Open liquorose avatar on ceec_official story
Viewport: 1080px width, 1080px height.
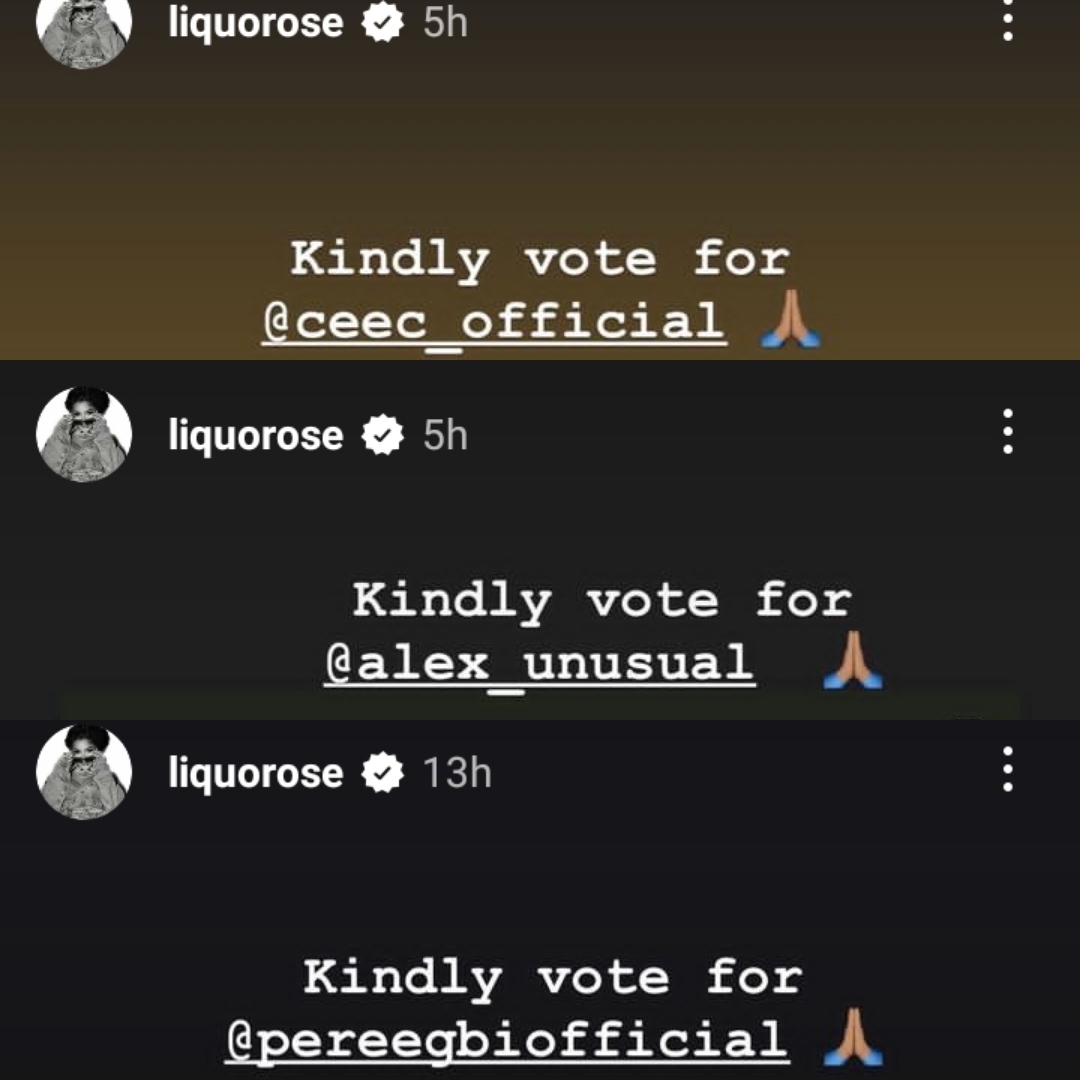pyautogui.click(x=84, y=28)
